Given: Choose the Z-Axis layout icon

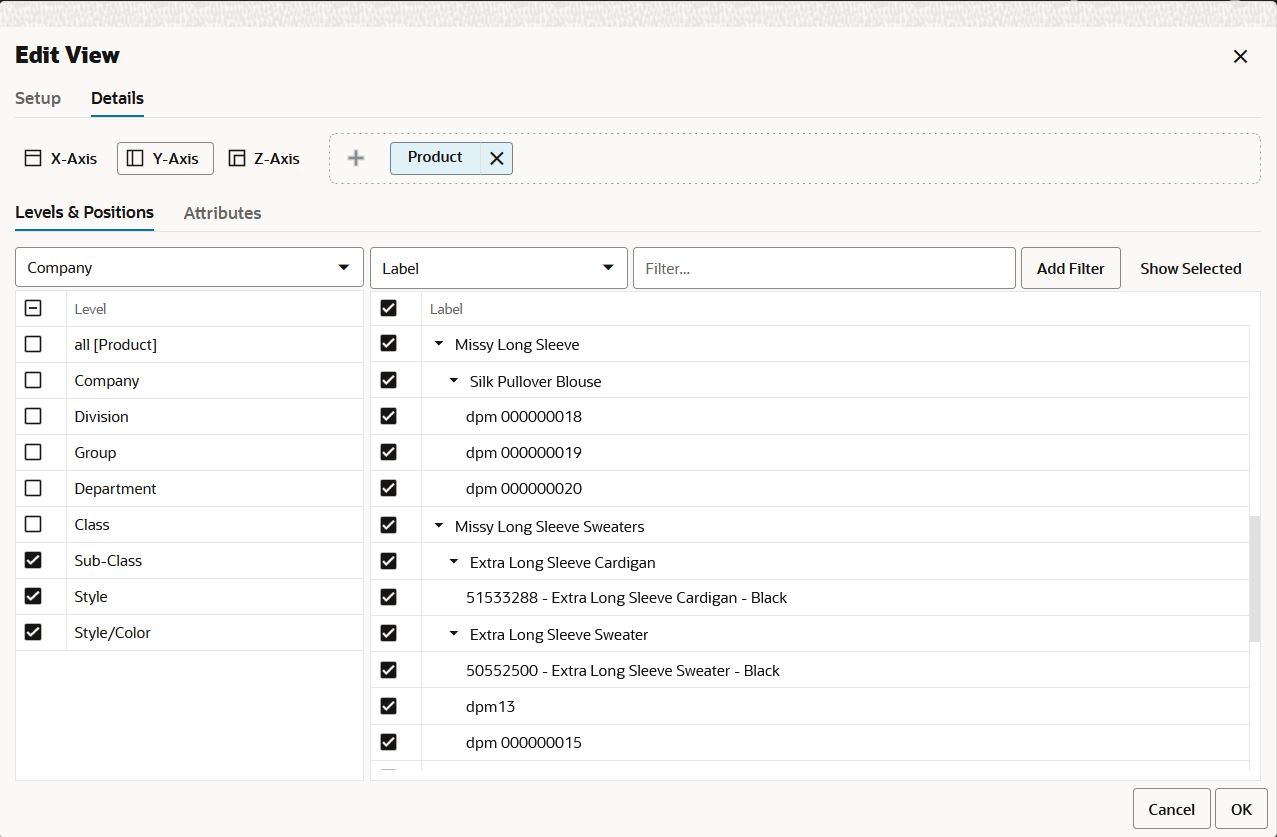Looking at the screenshot, I should click(237, 158).
